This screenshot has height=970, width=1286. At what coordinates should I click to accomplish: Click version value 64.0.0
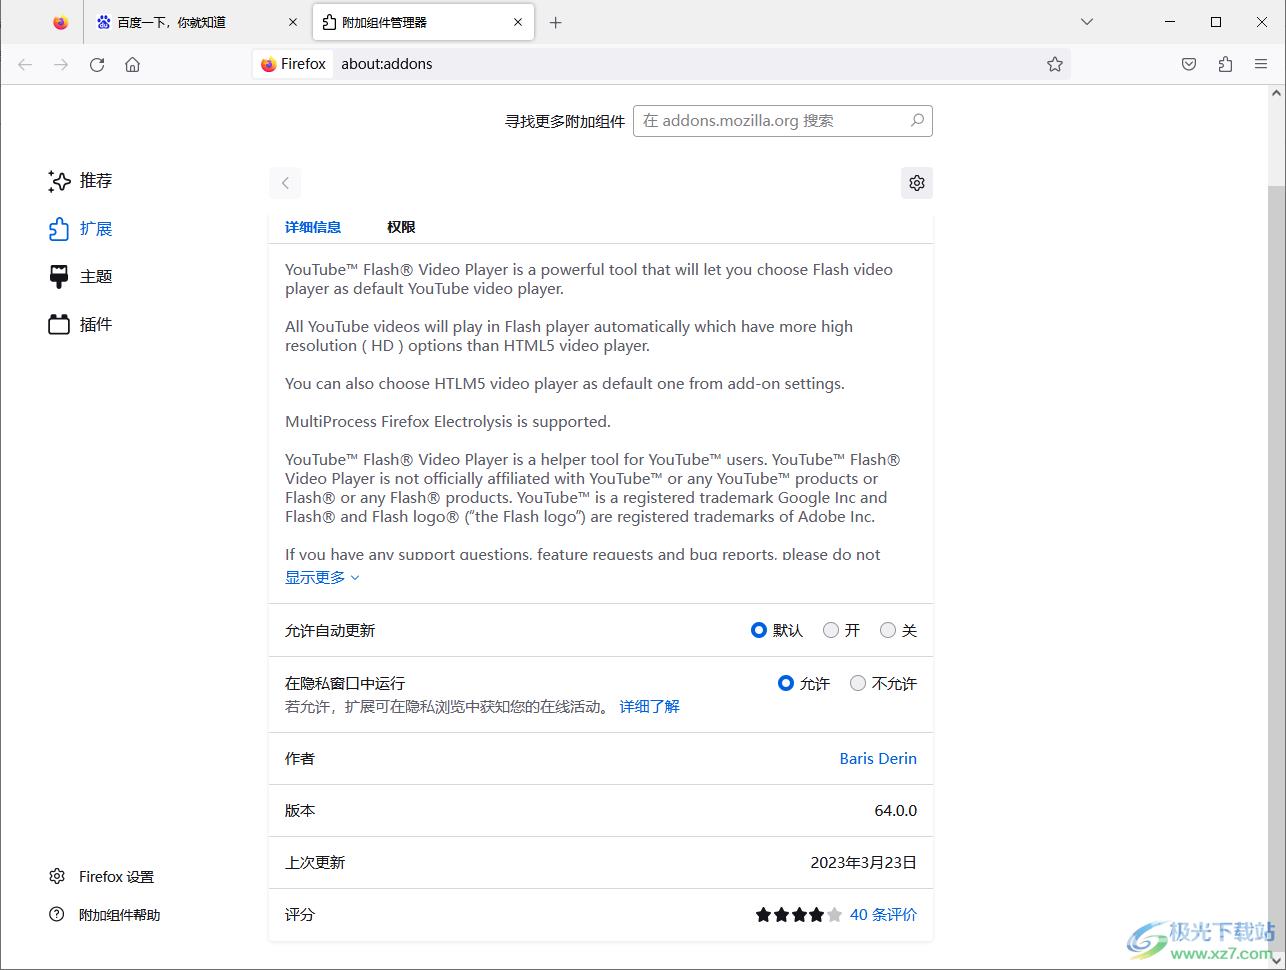pos(895,810)
